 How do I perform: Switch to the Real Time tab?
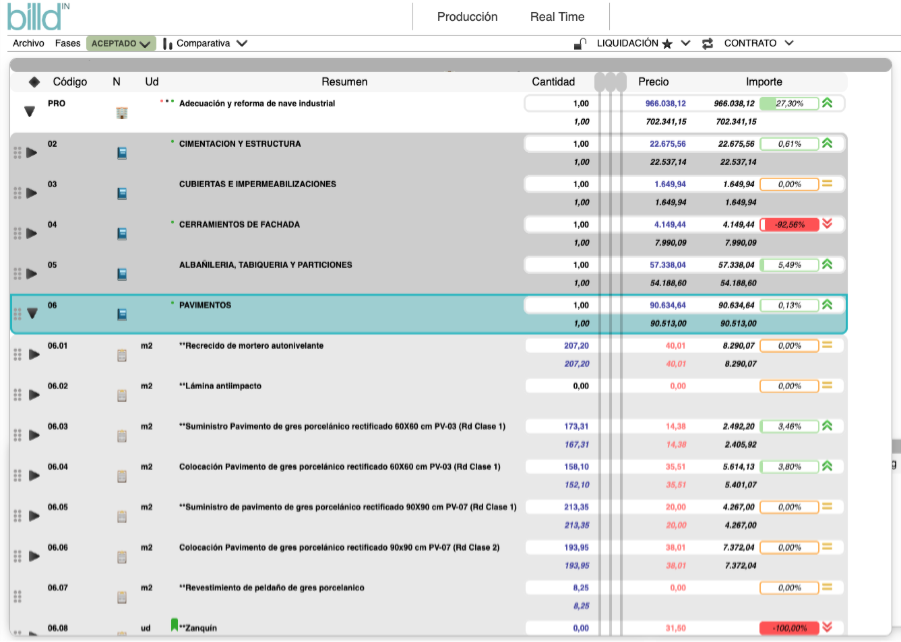click(x=557, y=17)
